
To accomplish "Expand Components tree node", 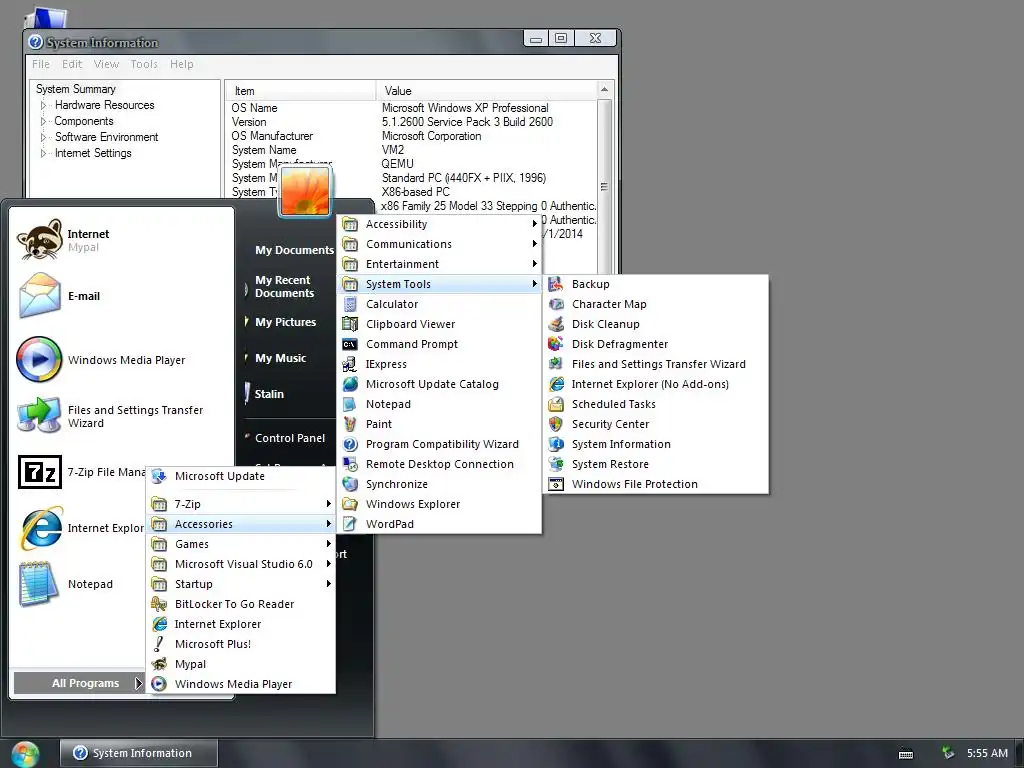I will coord(43,121).
